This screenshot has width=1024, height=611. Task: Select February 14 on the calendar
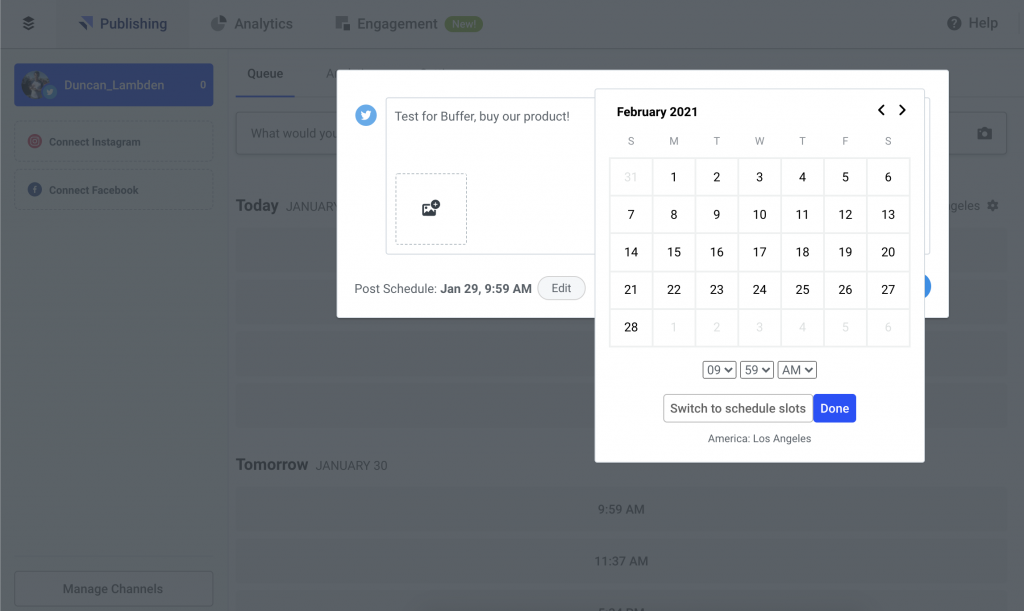click(x=630, y=252)
